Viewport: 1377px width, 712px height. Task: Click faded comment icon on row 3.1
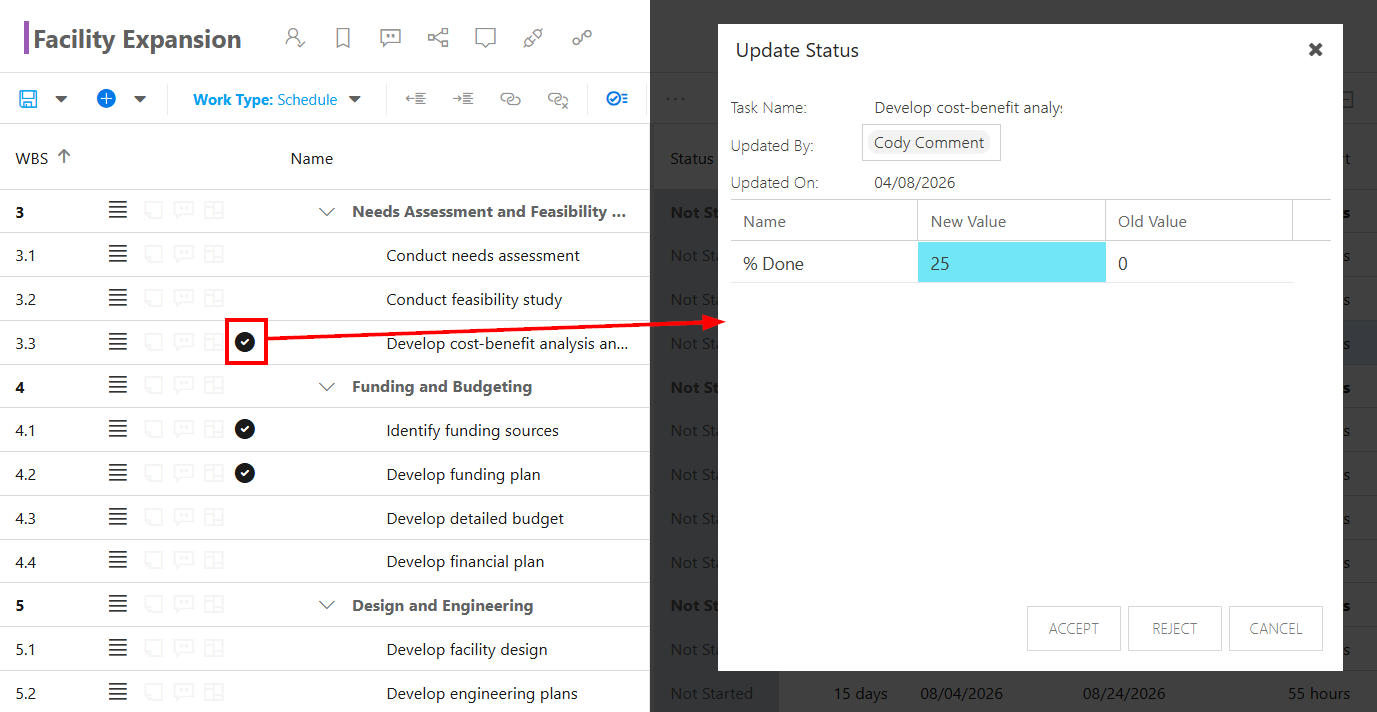[184, 254]
